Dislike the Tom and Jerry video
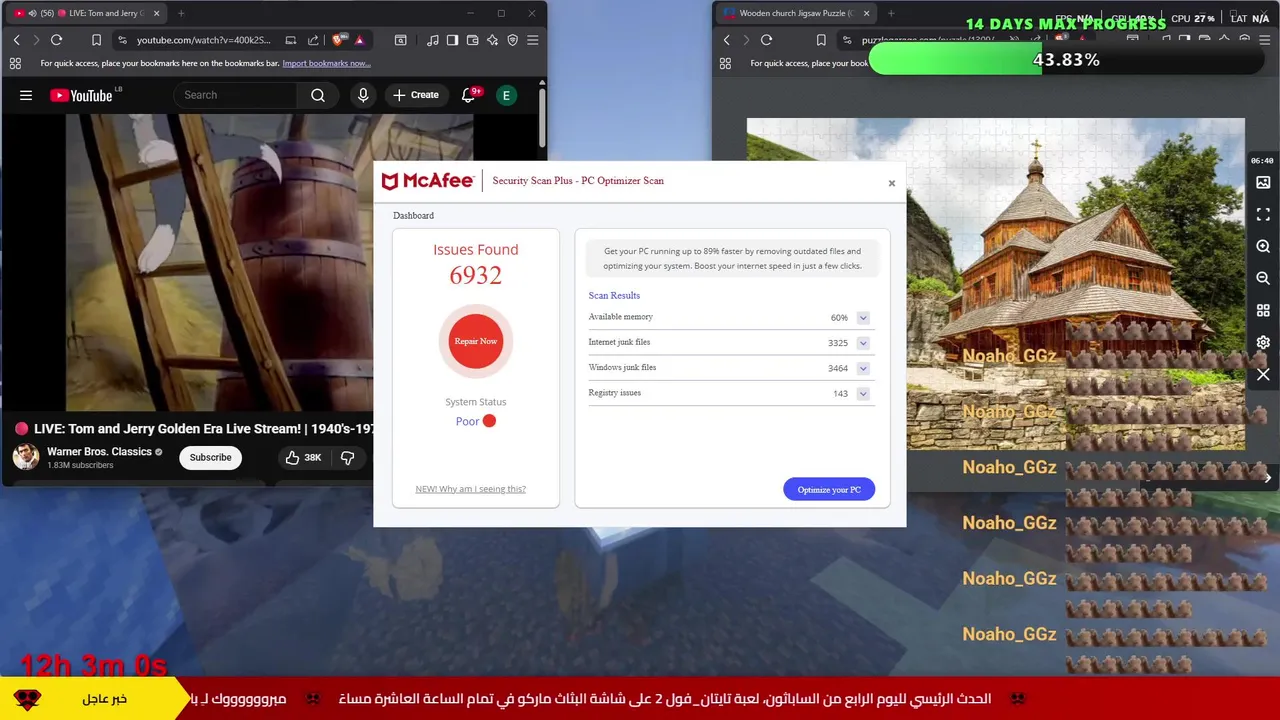The image size is (1280, 720). click(x=348, y=457)
